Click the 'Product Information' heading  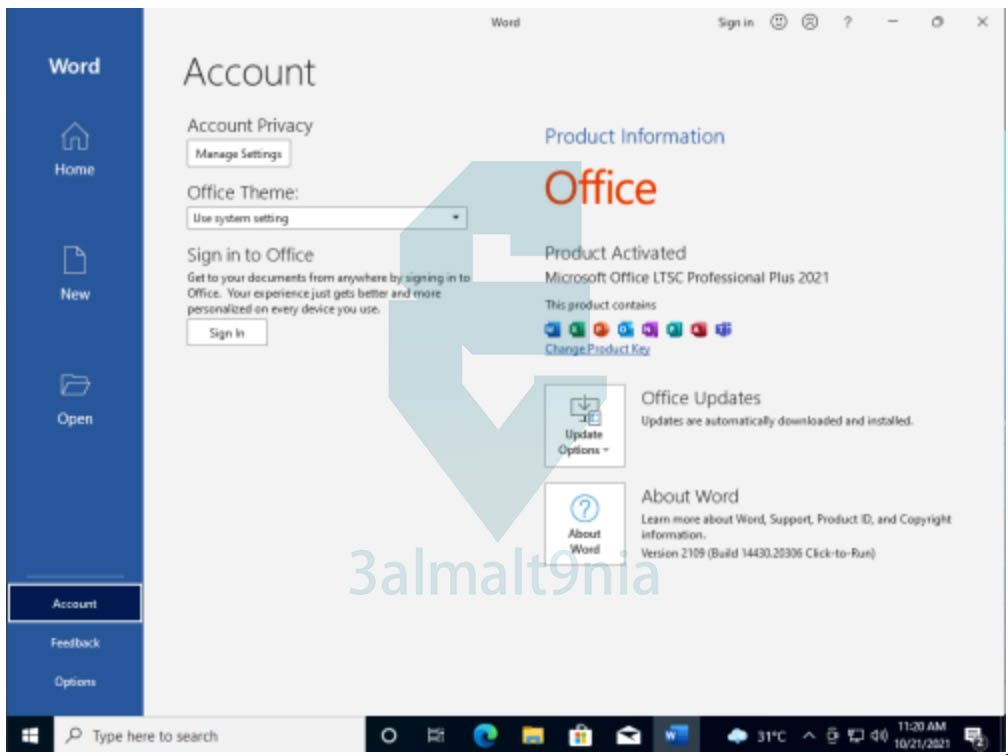(634, 136)
